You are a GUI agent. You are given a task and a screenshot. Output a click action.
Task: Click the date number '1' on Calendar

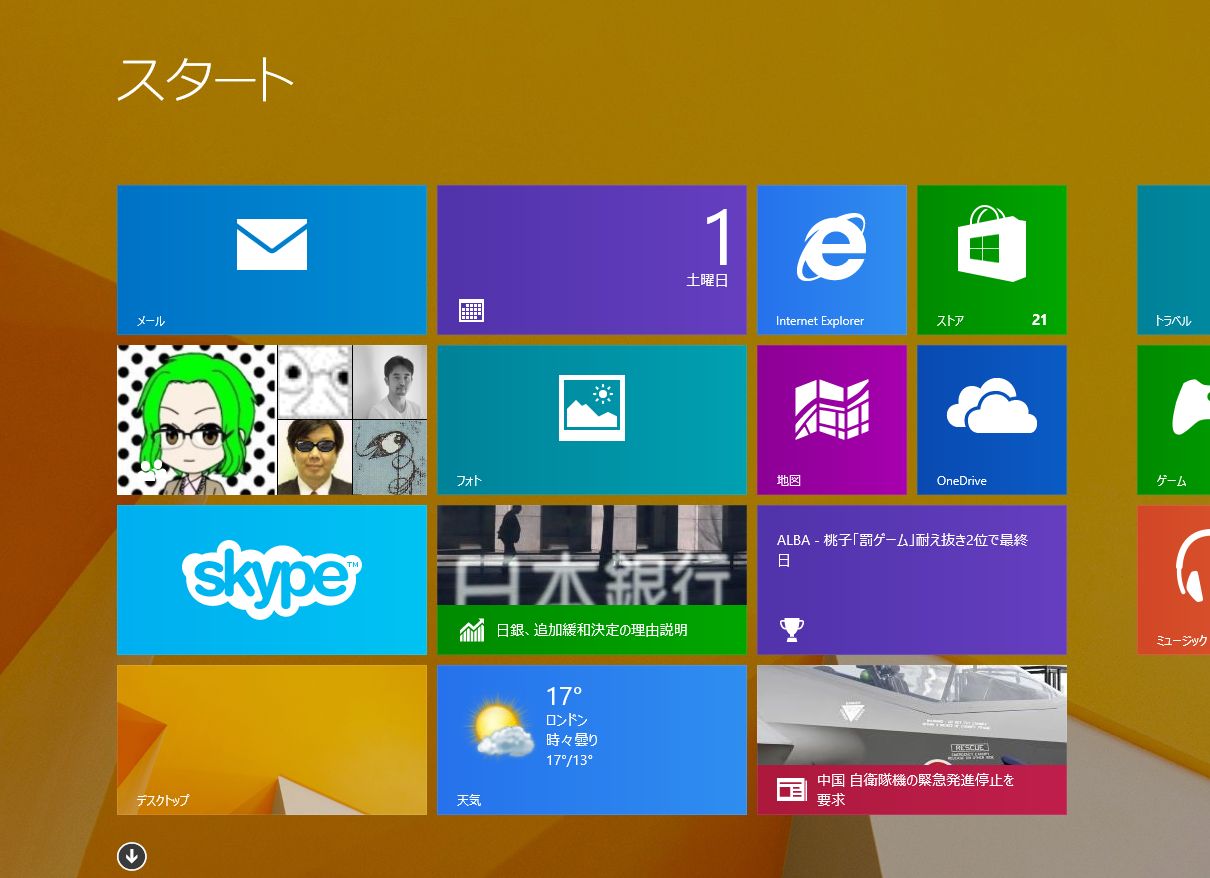pos(719,238)
